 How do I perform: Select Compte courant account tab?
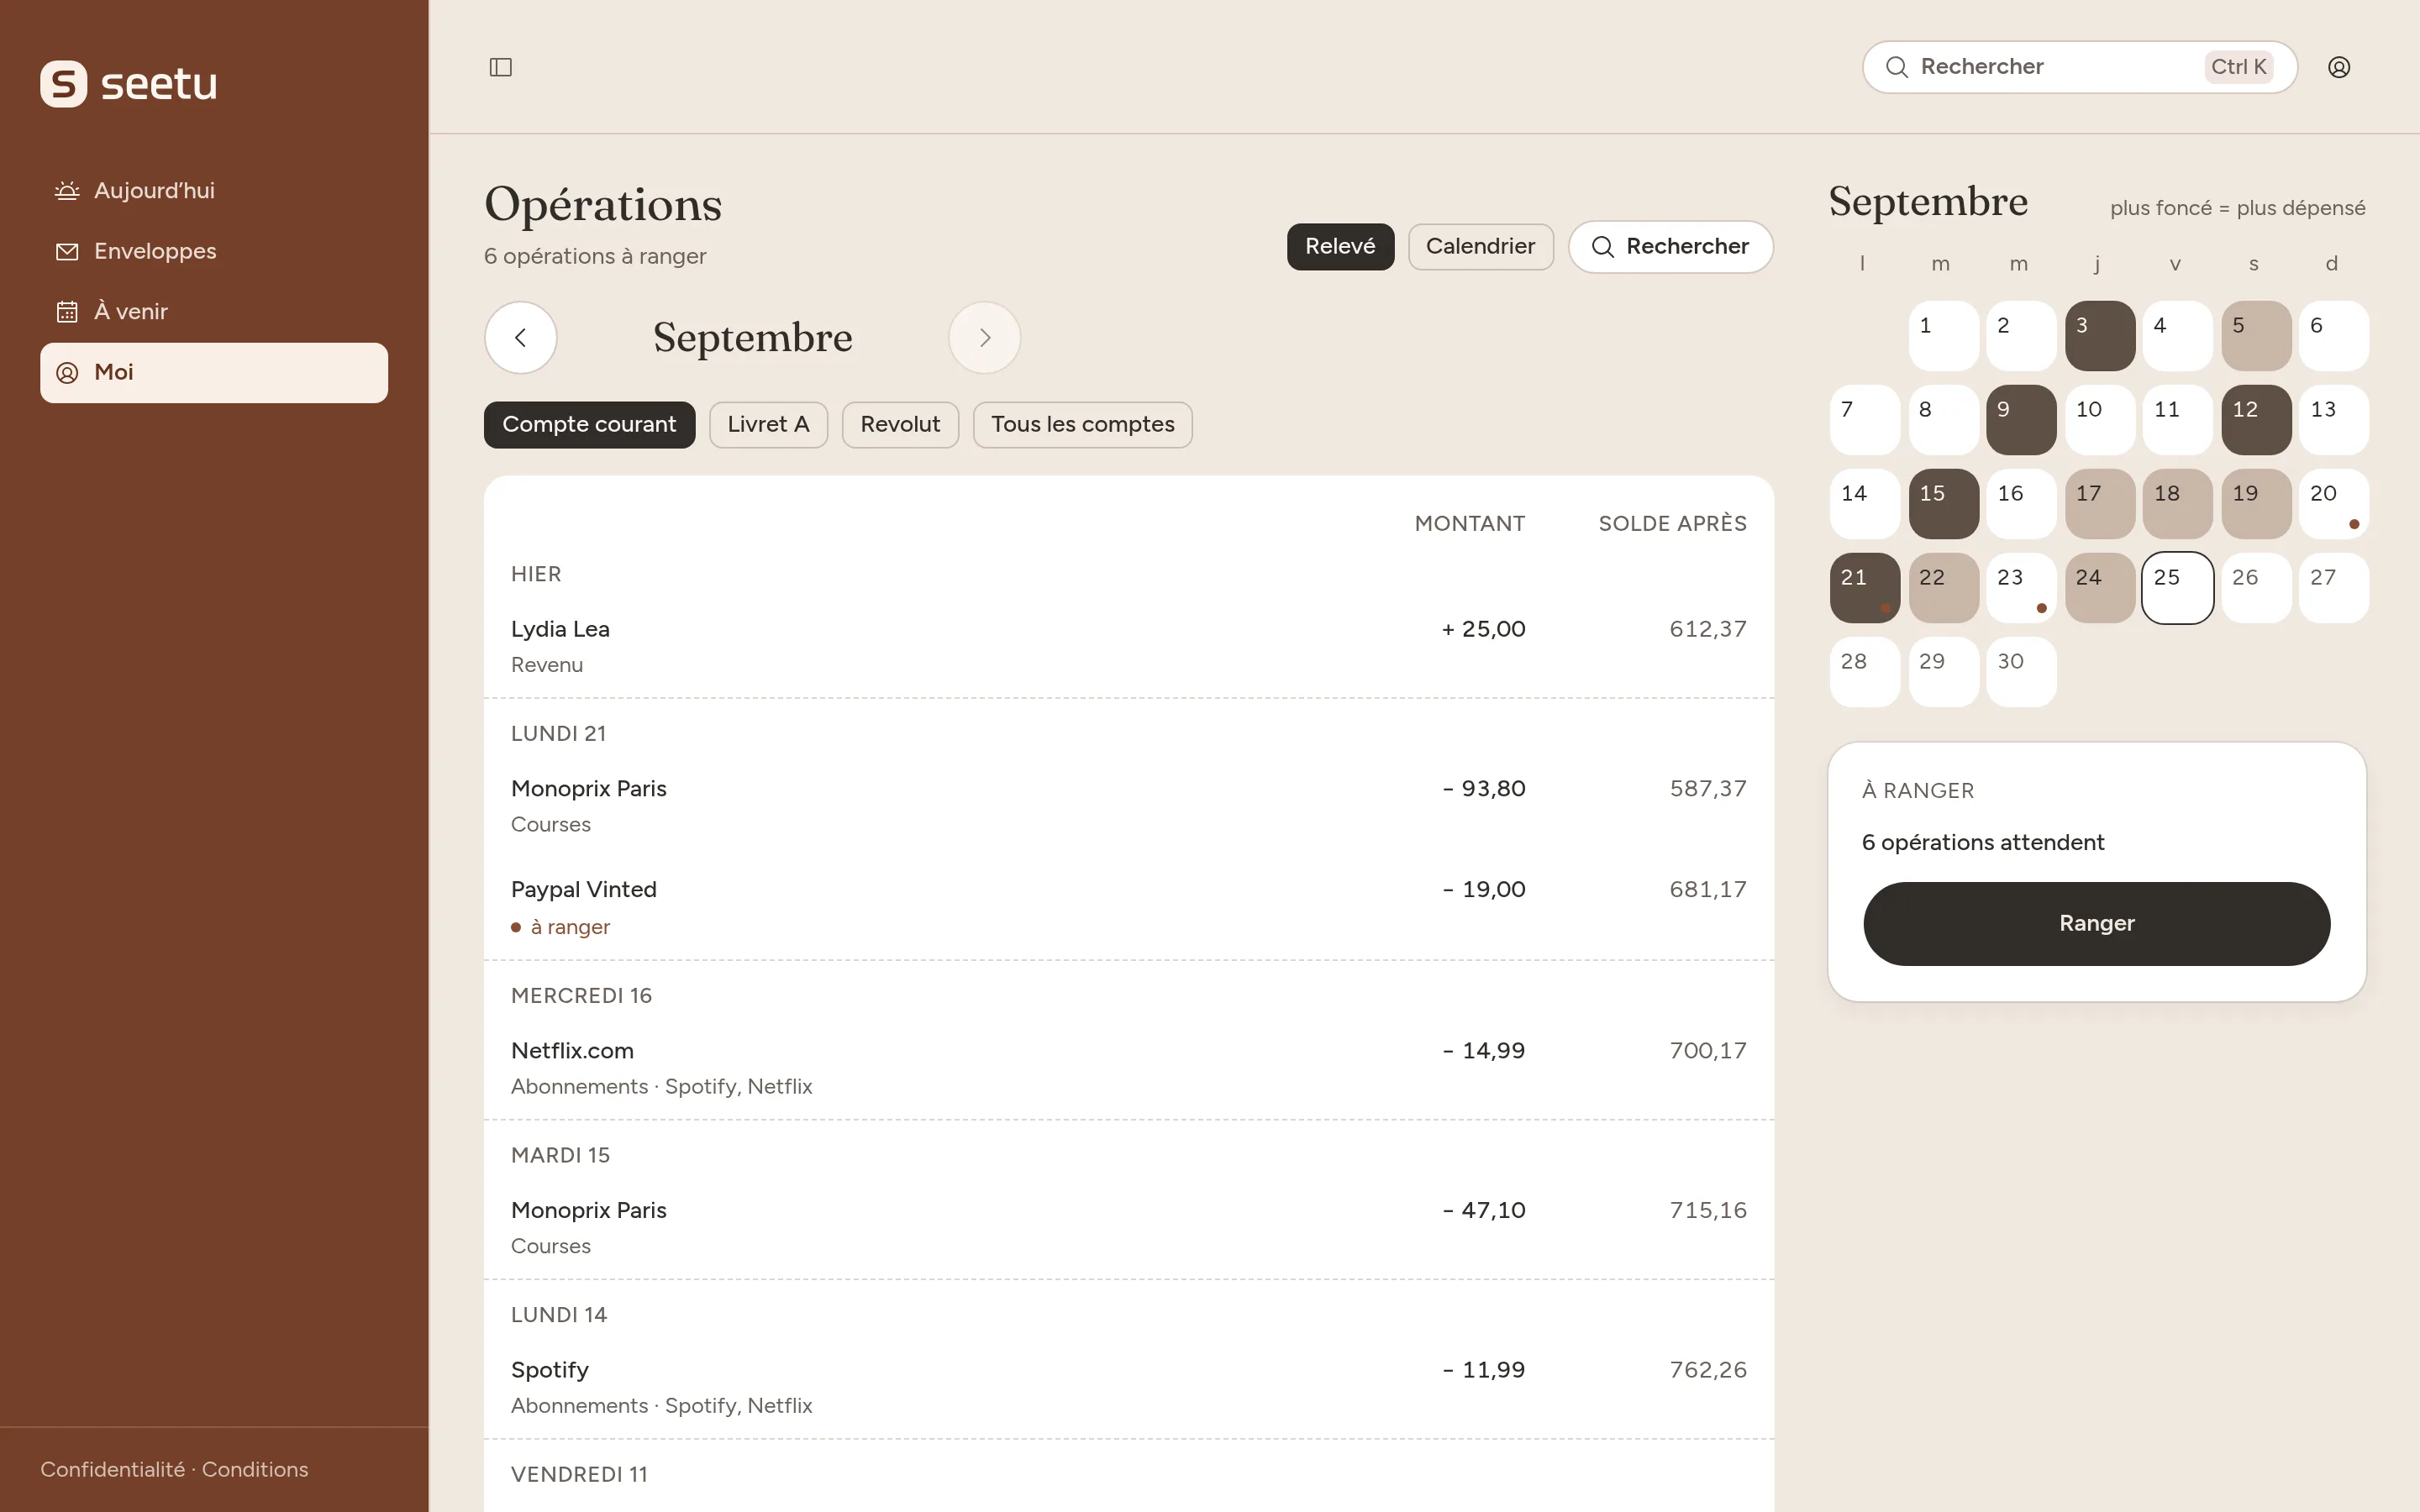tap(589, 425)
